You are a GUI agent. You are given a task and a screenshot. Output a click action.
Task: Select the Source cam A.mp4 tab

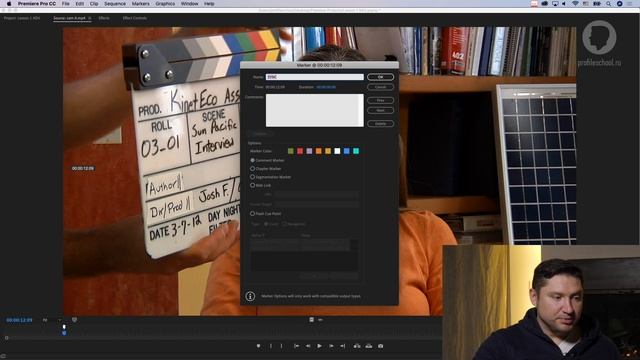point(70,18)
